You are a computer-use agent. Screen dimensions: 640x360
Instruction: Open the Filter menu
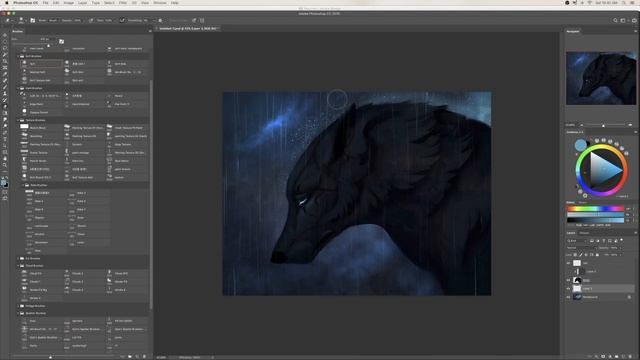tap(123, 3)
